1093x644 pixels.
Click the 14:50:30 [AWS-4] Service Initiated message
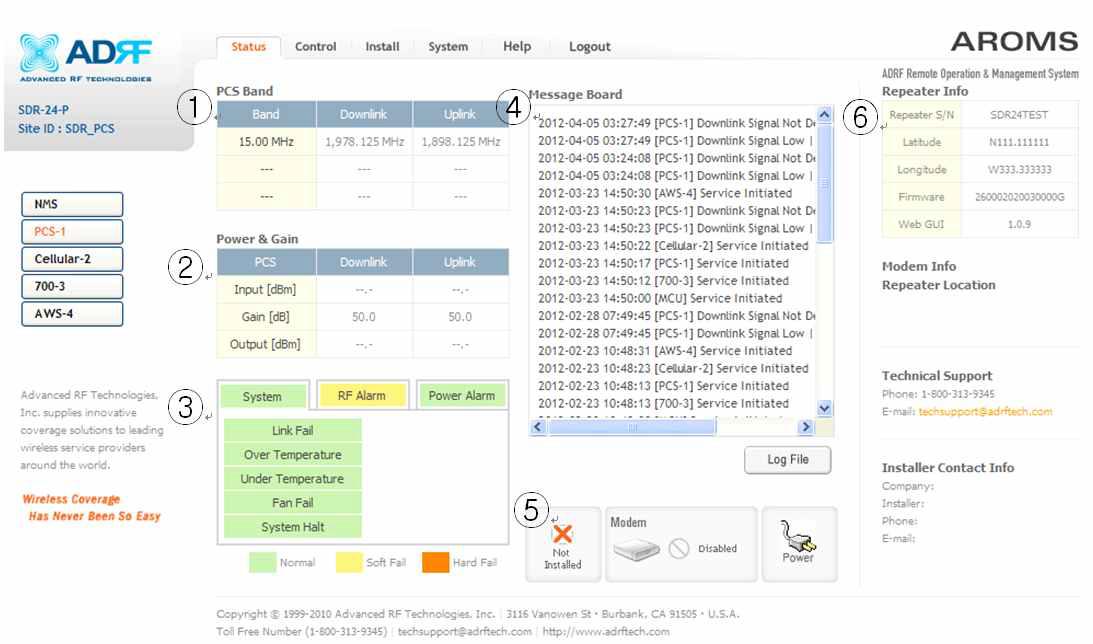click(665, 193)
